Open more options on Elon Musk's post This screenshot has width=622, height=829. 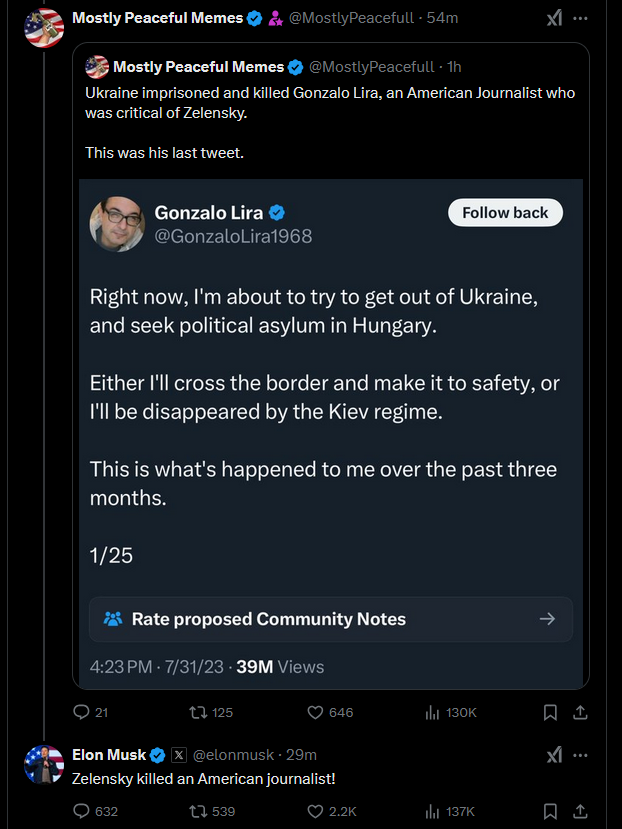pyautogui.click(x=581, y=755)
